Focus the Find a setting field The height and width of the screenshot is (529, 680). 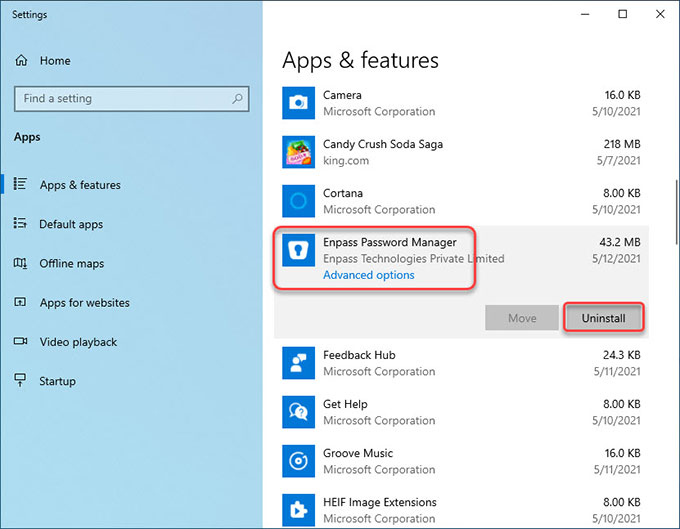tap(131, 99)
